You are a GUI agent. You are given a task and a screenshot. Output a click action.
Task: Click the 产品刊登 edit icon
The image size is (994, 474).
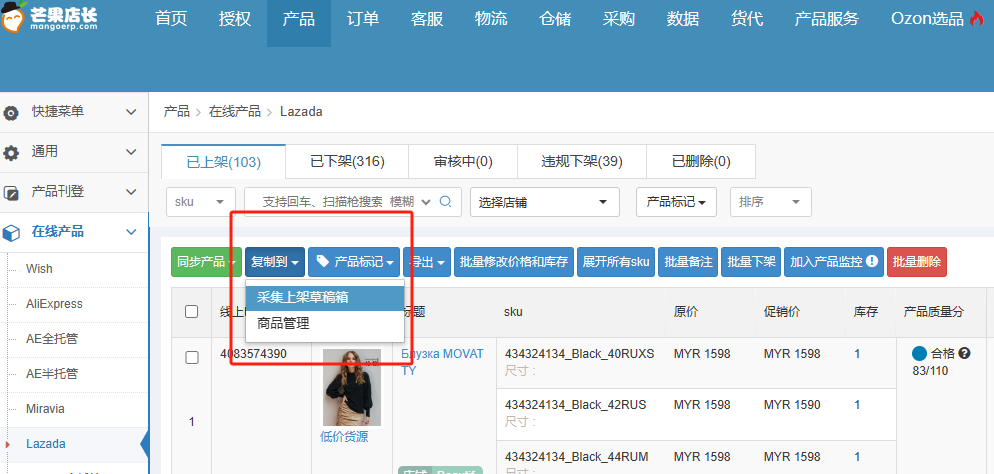click(x=11, y=193)
